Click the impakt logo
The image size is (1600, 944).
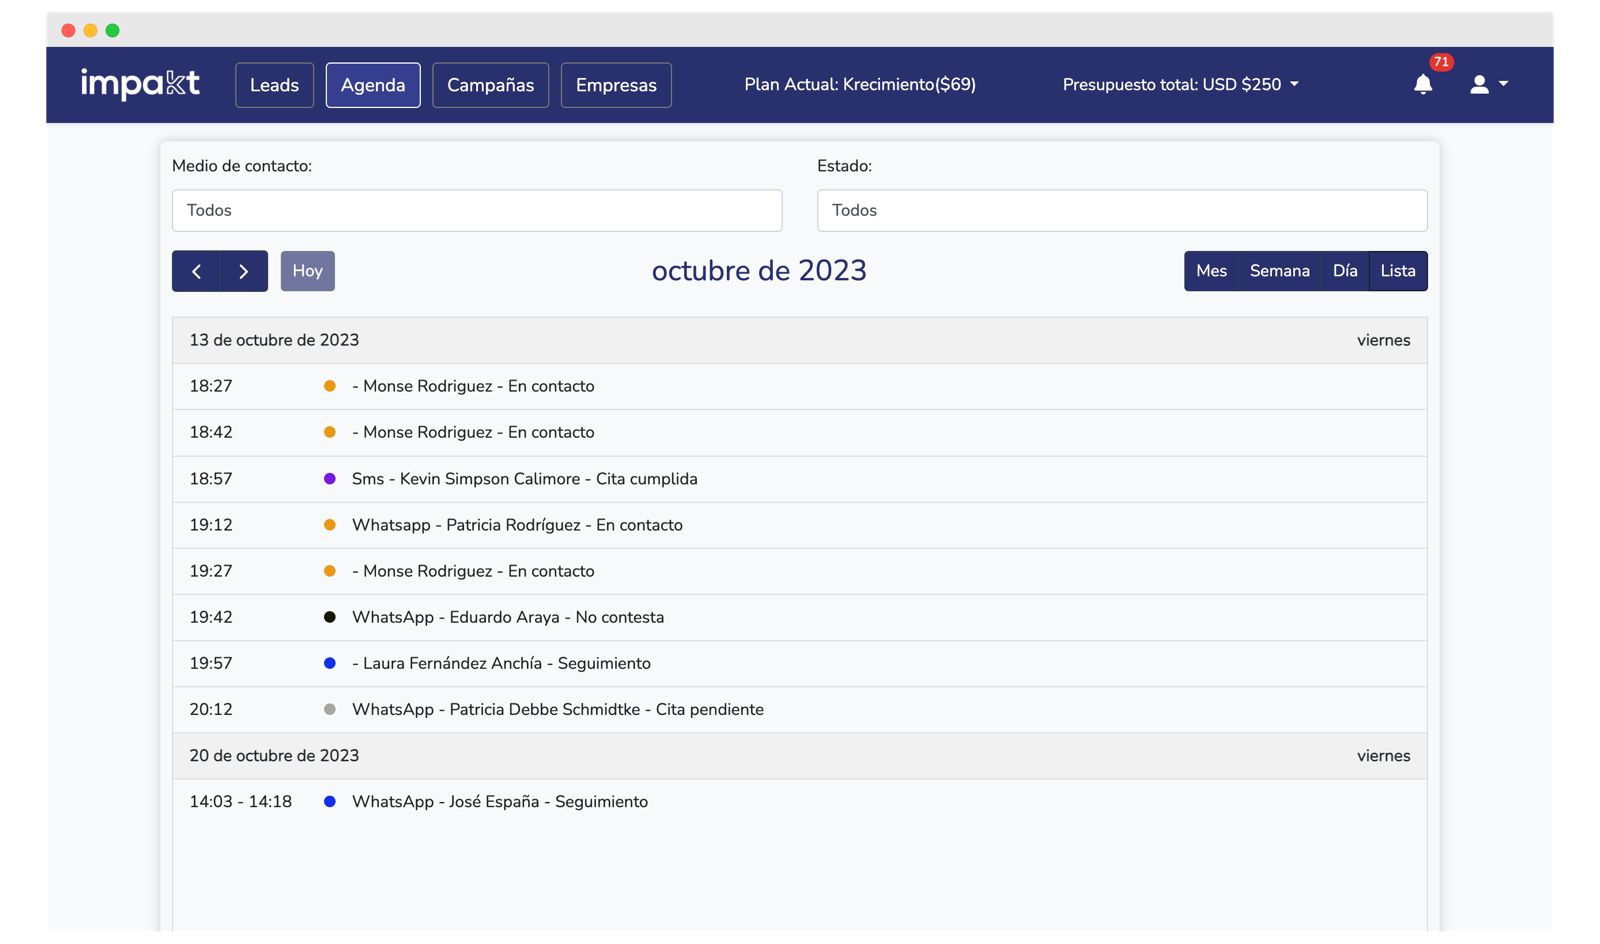(x=140, y=84)
